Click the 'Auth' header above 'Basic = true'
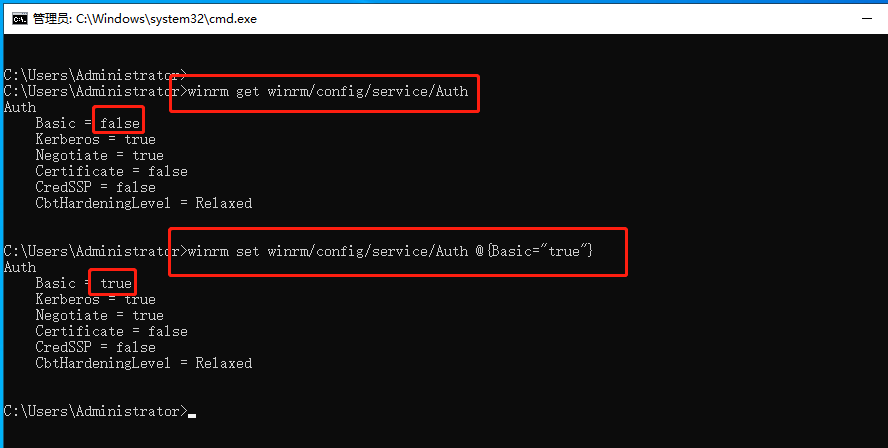Viewport: 888px width, 448px height. (19, 267)
